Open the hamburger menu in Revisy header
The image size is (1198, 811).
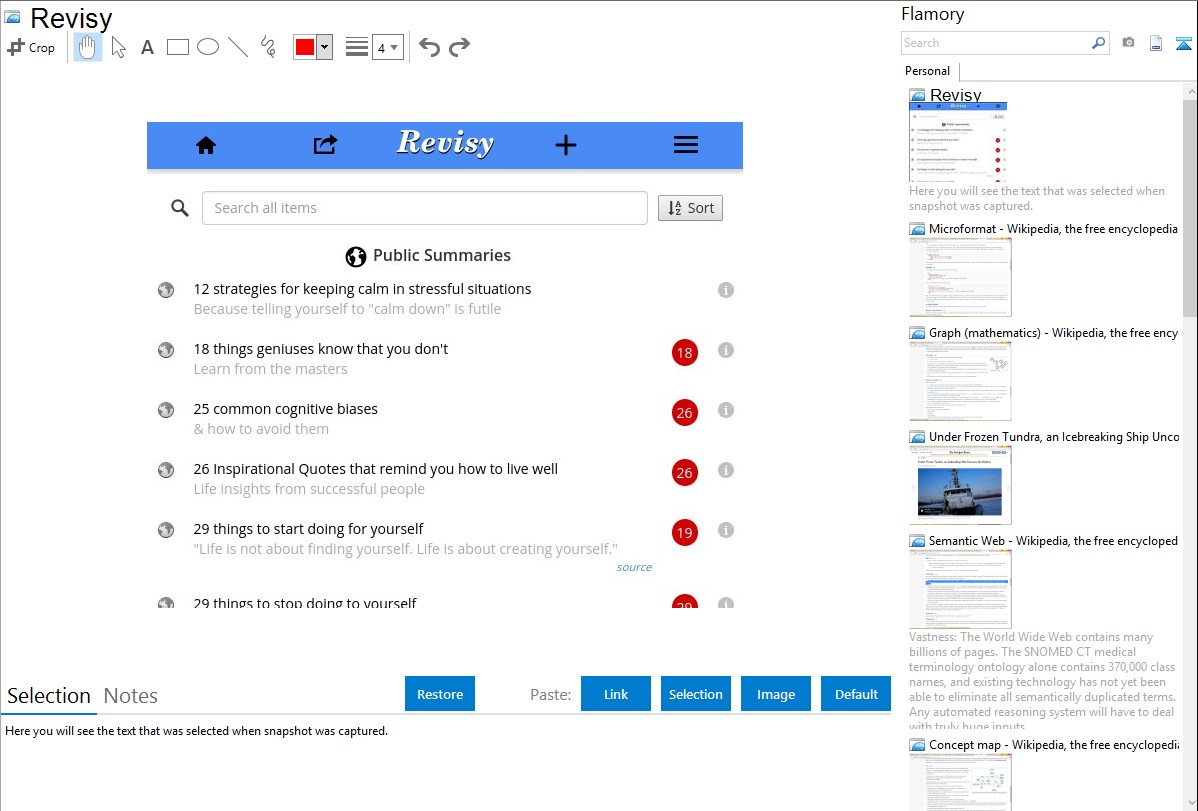point(685,144)
